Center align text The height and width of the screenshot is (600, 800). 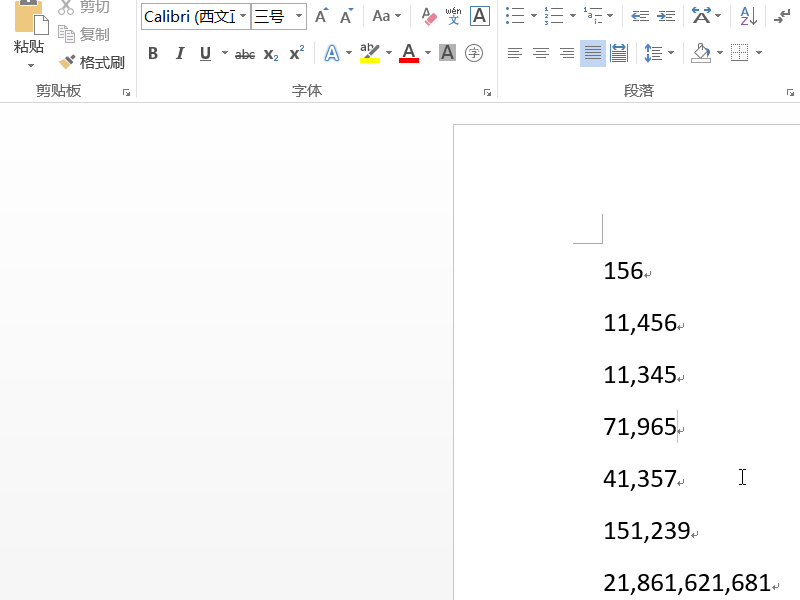pyautogui.click(x=541, y=53)
